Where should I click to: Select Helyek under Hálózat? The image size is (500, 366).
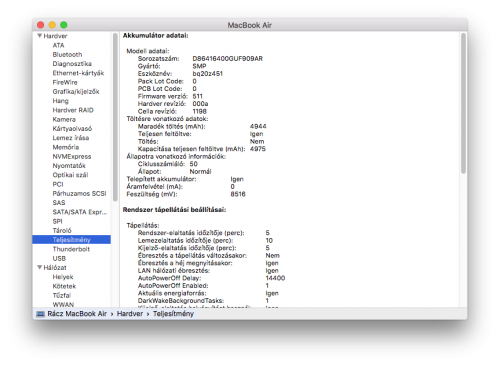point(63,277)
